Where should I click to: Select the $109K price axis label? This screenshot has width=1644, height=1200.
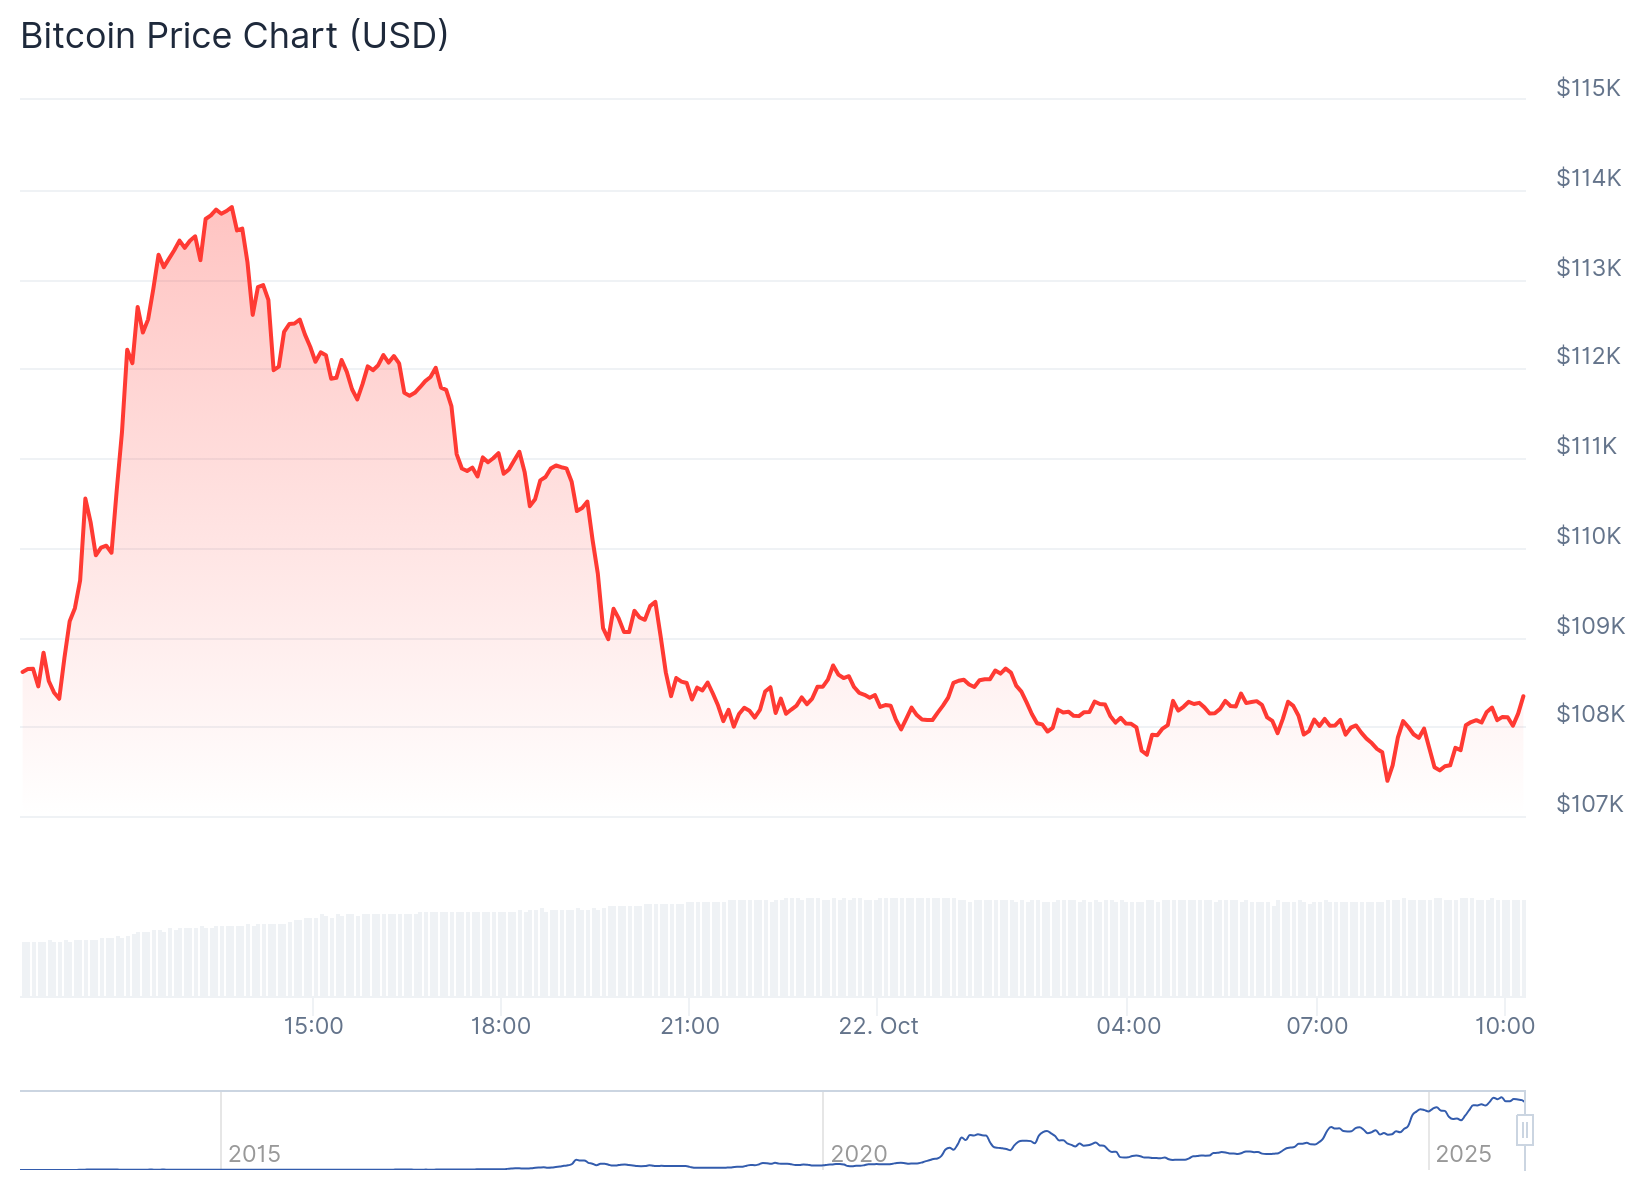[1590, 626]
